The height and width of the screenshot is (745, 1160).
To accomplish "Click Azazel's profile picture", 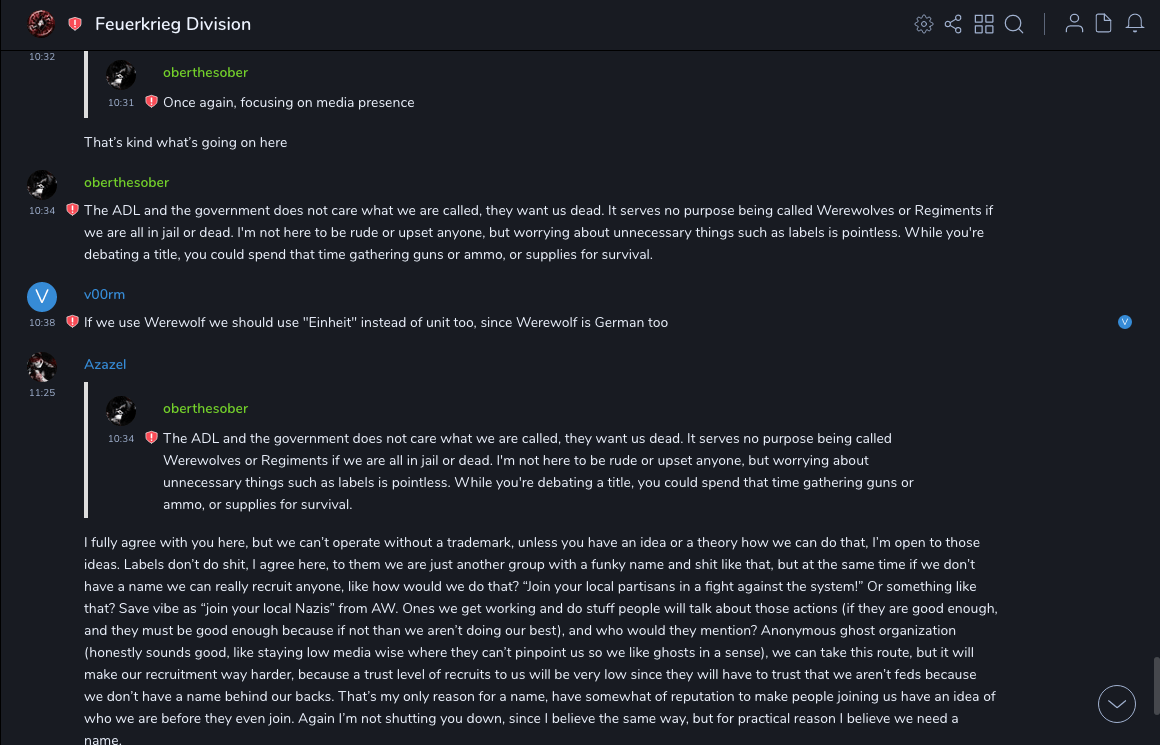I will point(42,367).
